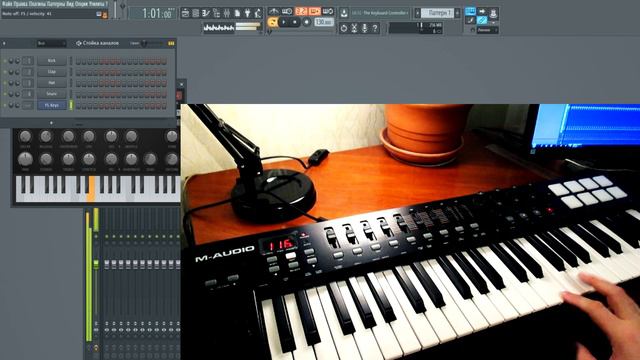
Task: Click the leftmost knob in FL Keys top knob row
Action: pyautogui.click(x=25, y=136)
